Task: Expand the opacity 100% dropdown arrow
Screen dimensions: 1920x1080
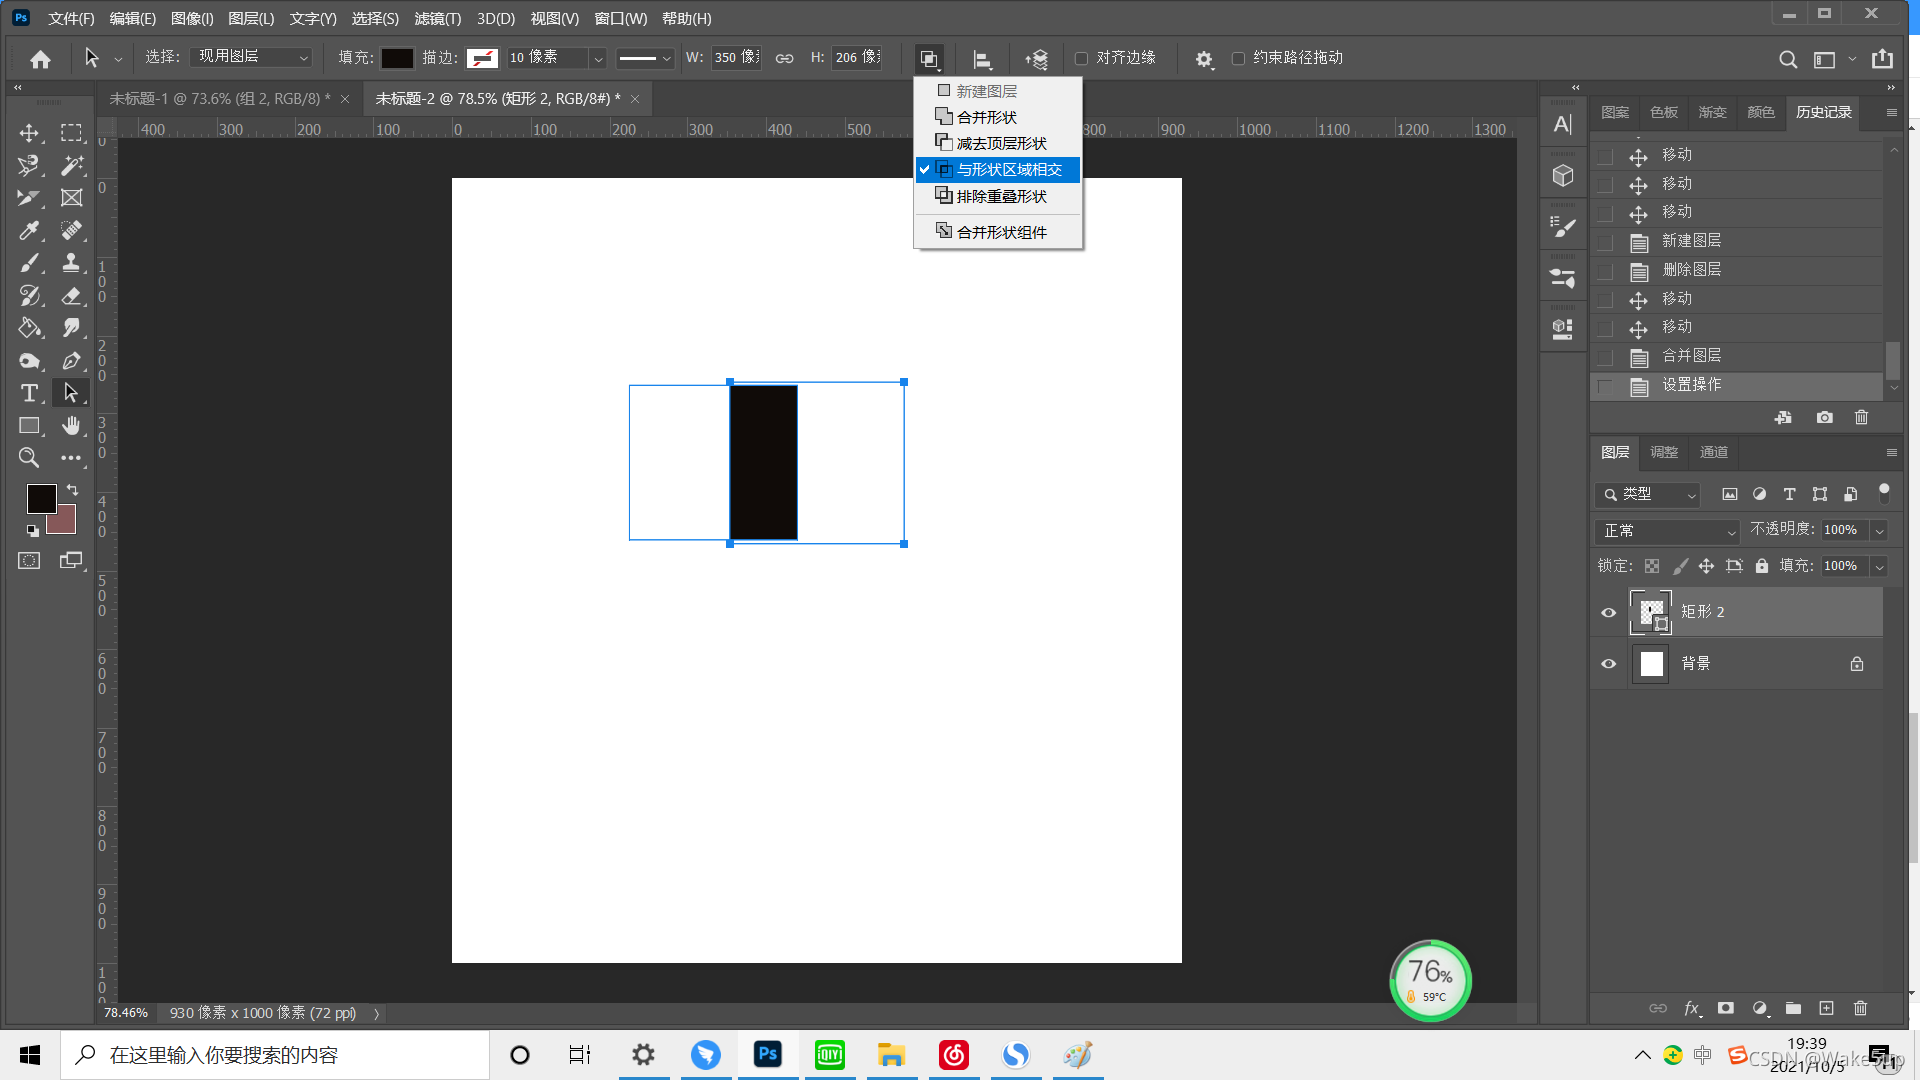Action: (x=1879, y=530)
